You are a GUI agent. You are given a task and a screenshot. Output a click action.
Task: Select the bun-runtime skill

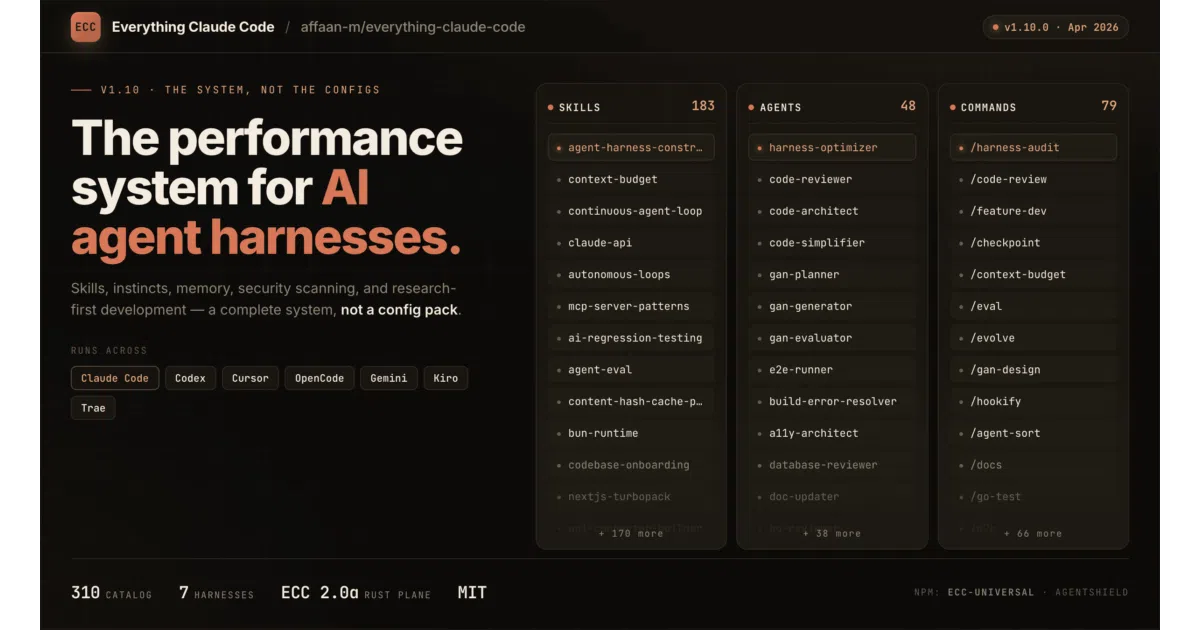[631, 433]
